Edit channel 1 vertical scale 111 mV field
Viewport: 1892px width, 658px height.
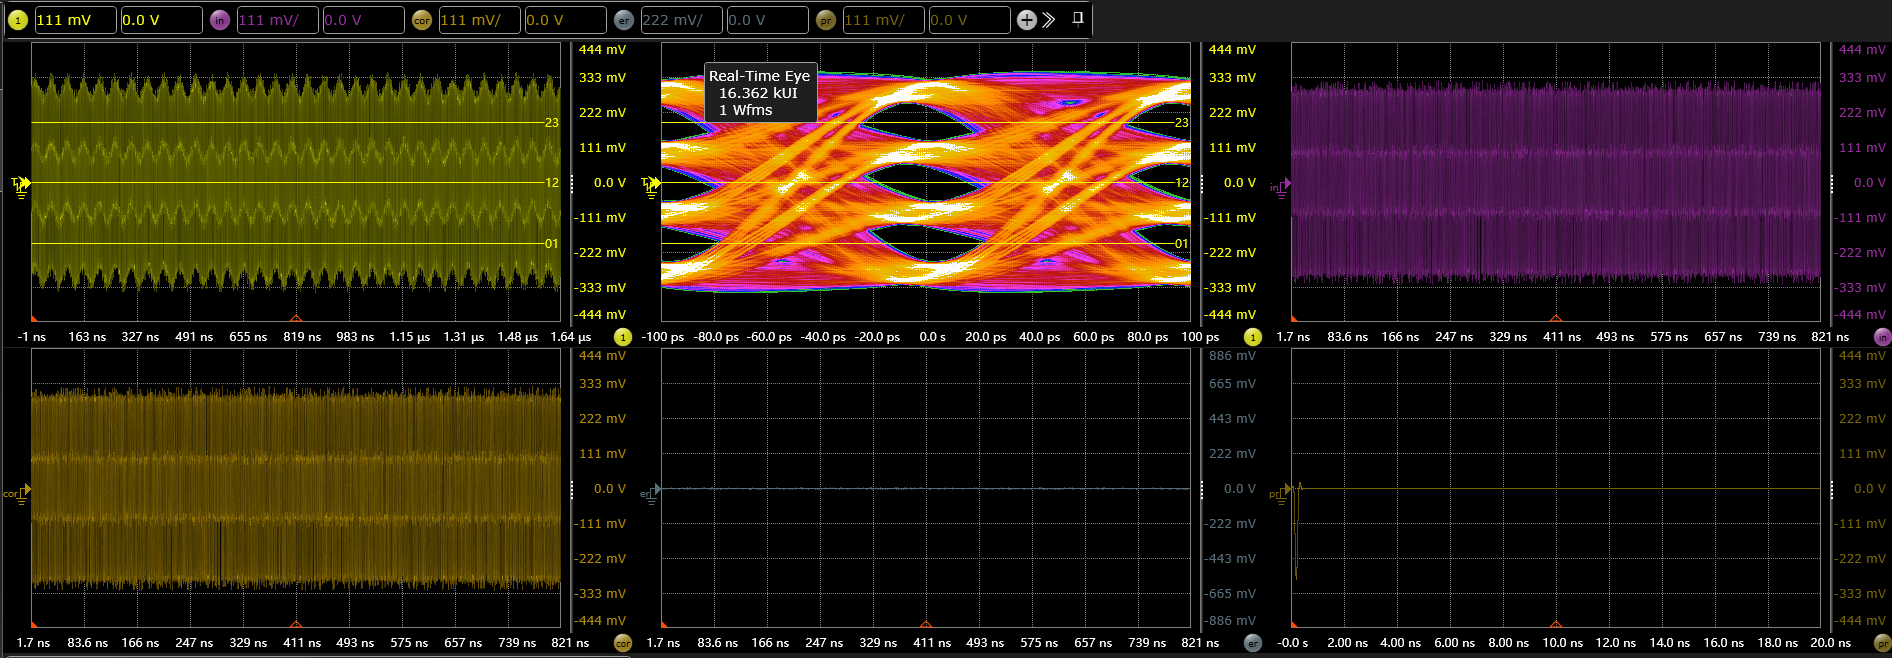(x=75, y=20)
